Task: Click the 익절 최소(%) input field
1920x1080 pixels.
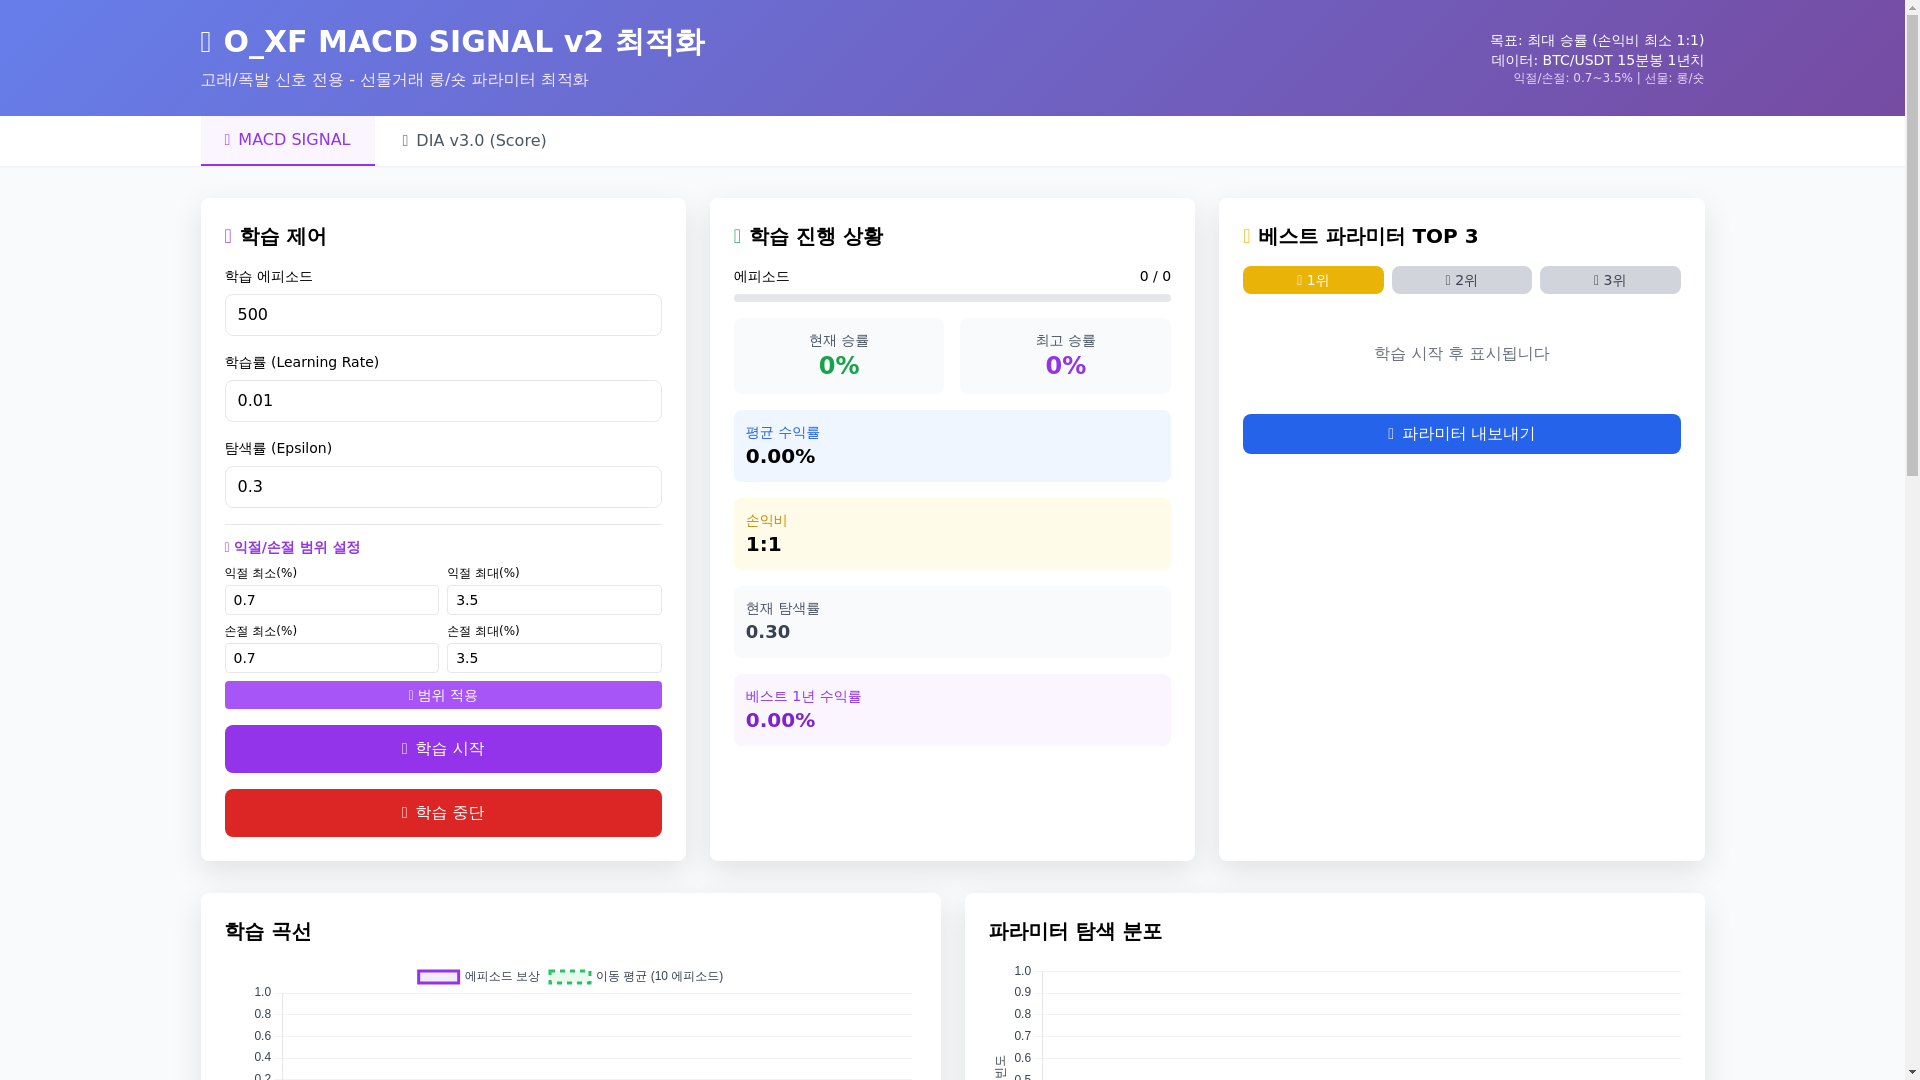Action: tap(332, 600)
